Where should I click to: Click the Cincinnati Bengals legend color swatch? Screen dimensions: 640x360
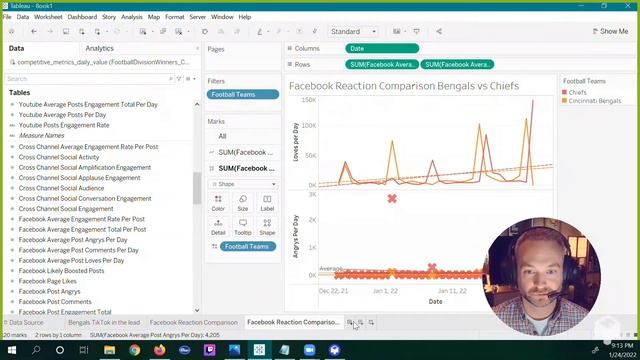click(564, 101)
